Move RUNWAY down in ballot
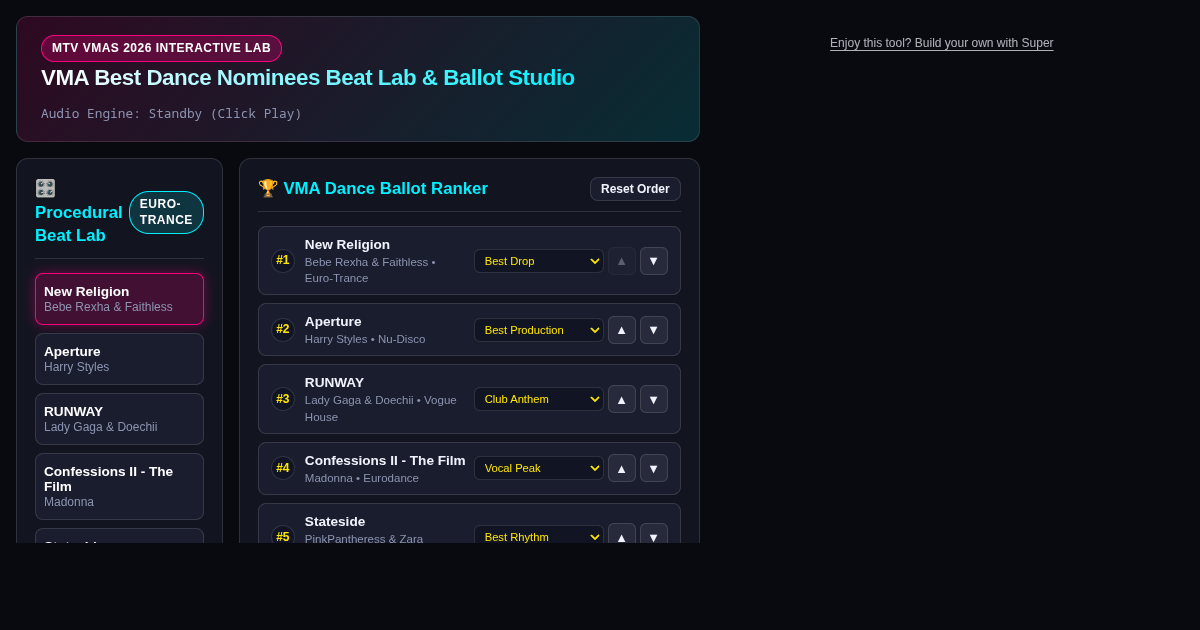 654,399
